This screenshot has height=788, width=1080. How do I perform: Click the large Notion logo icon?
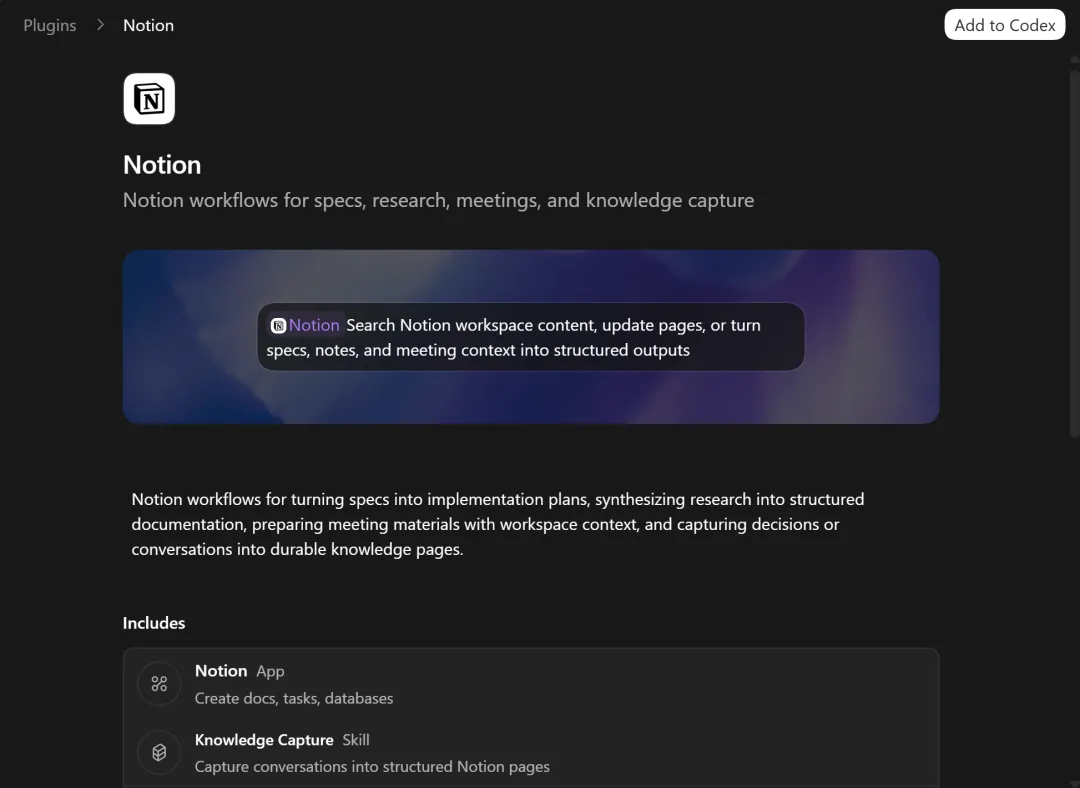[149, 98]
